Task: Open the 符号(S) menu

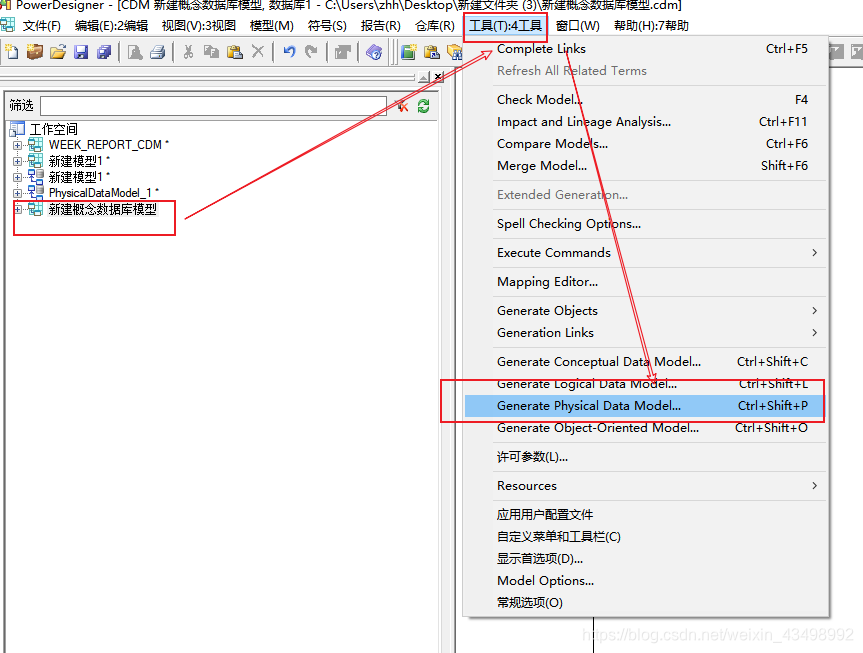Action: (x=327, y=26)
